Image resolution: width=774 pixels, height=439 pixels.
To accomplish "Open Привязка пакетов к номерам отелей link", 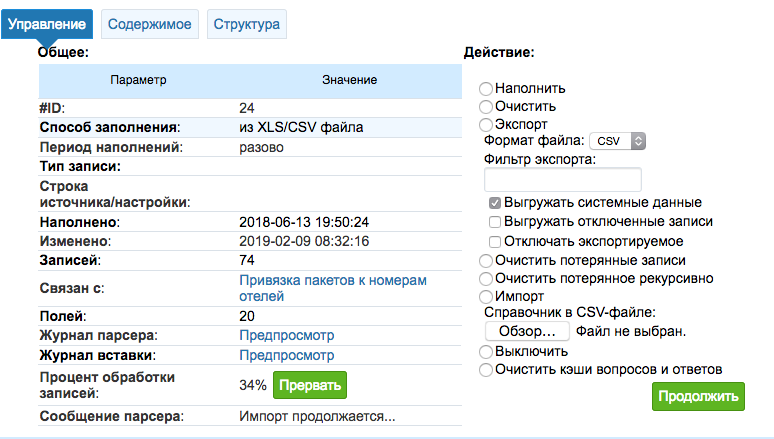I will pos(333,288).
